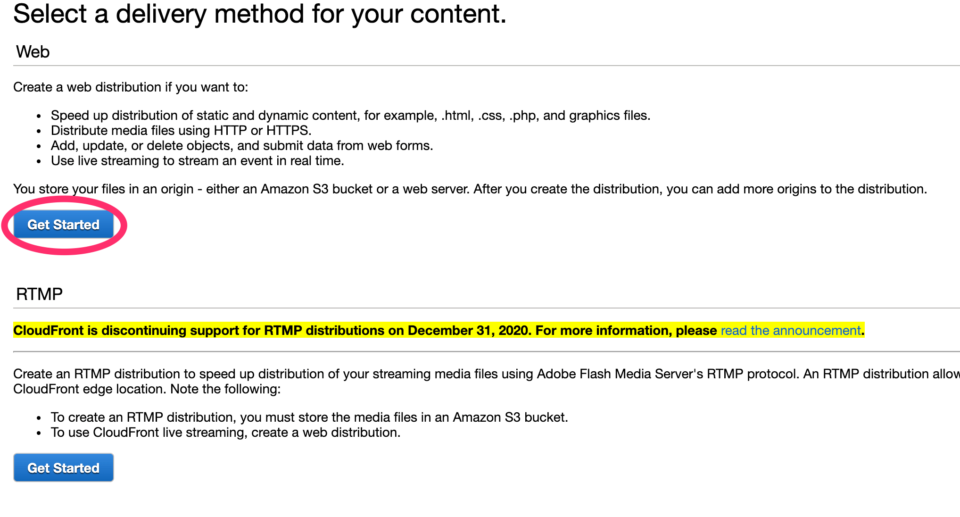Click the "You store your files in an origin" paragraph
Screen dimensions: 960x517
pos(470,188)
